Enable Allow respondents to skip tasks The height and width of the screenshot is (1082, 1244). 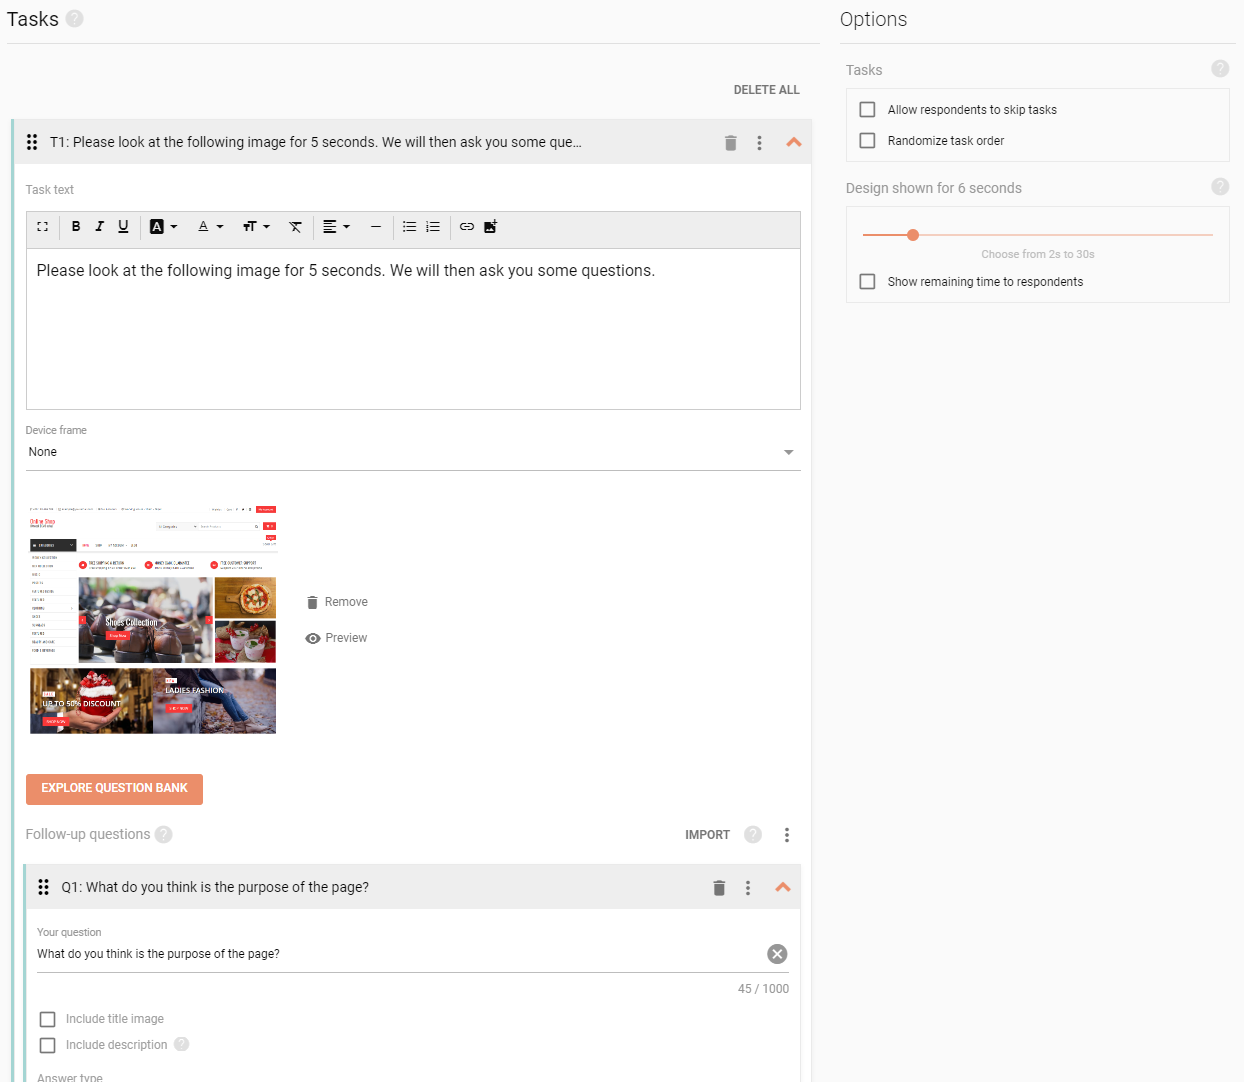tap(867, 110)
